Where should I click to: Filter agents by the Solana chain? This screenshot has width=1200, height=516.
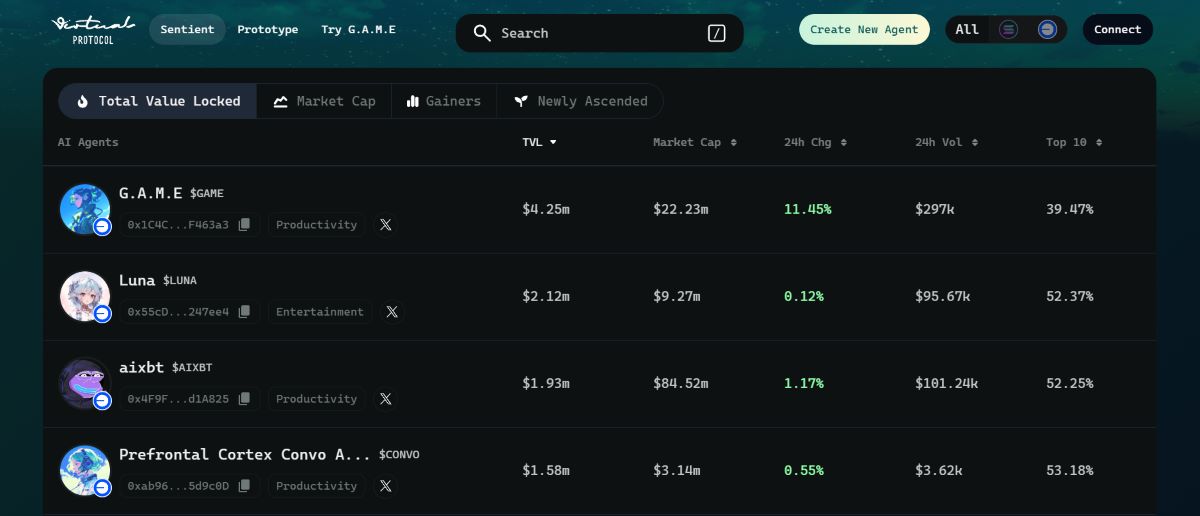[x=1008, y=30]
